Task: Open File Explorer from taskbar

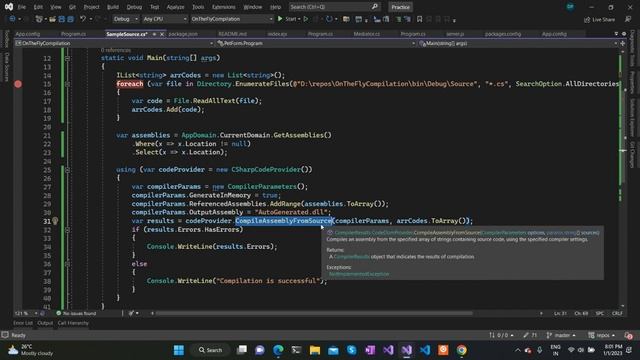Action: [x=315, y=350]
